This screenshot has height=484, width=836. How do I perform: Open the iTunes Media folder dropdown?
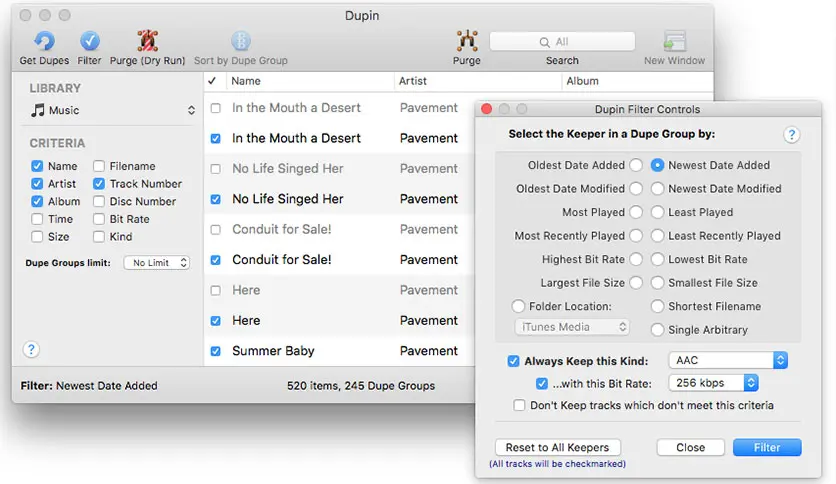572,327
